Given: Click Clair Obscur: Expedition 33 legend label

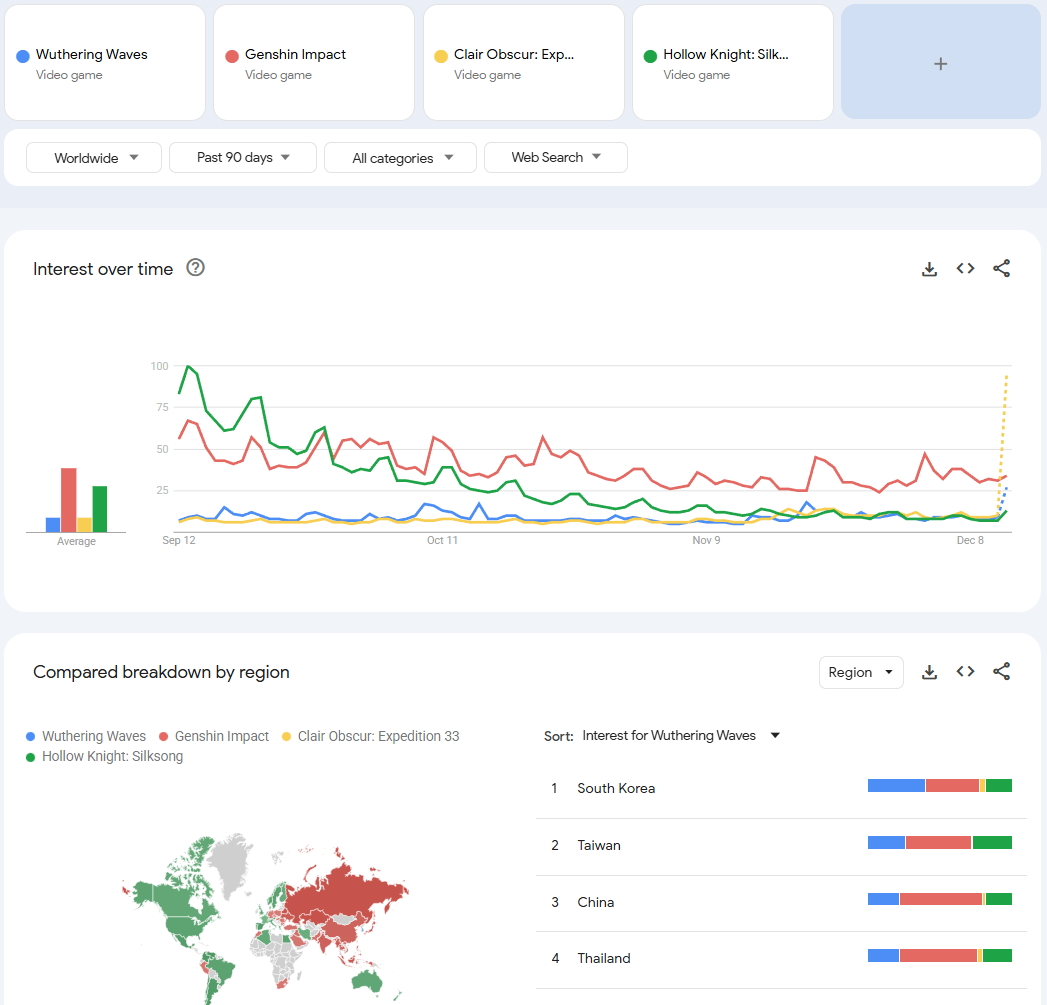Looking at the screenshot, I should coord(379,736).
